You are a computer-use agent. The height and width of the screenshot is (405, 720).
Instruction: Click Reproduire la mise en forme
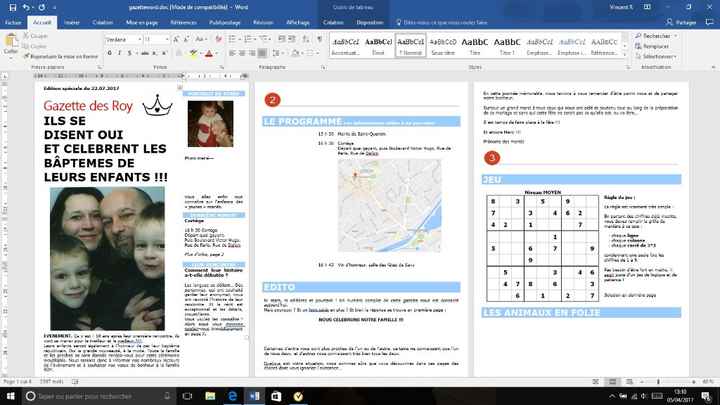coord(62,56)
